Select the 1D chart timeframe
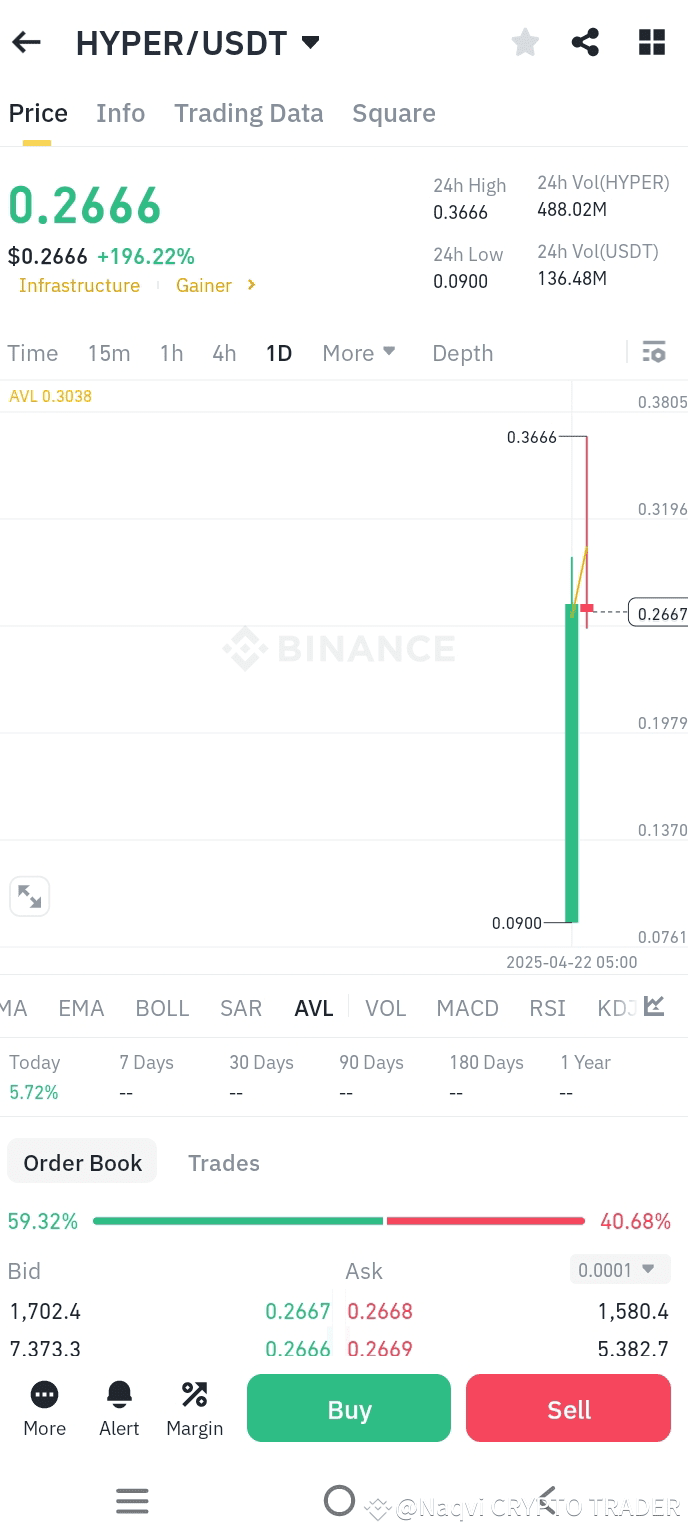The image size is (688, 1530). click(x=278, y=352)
